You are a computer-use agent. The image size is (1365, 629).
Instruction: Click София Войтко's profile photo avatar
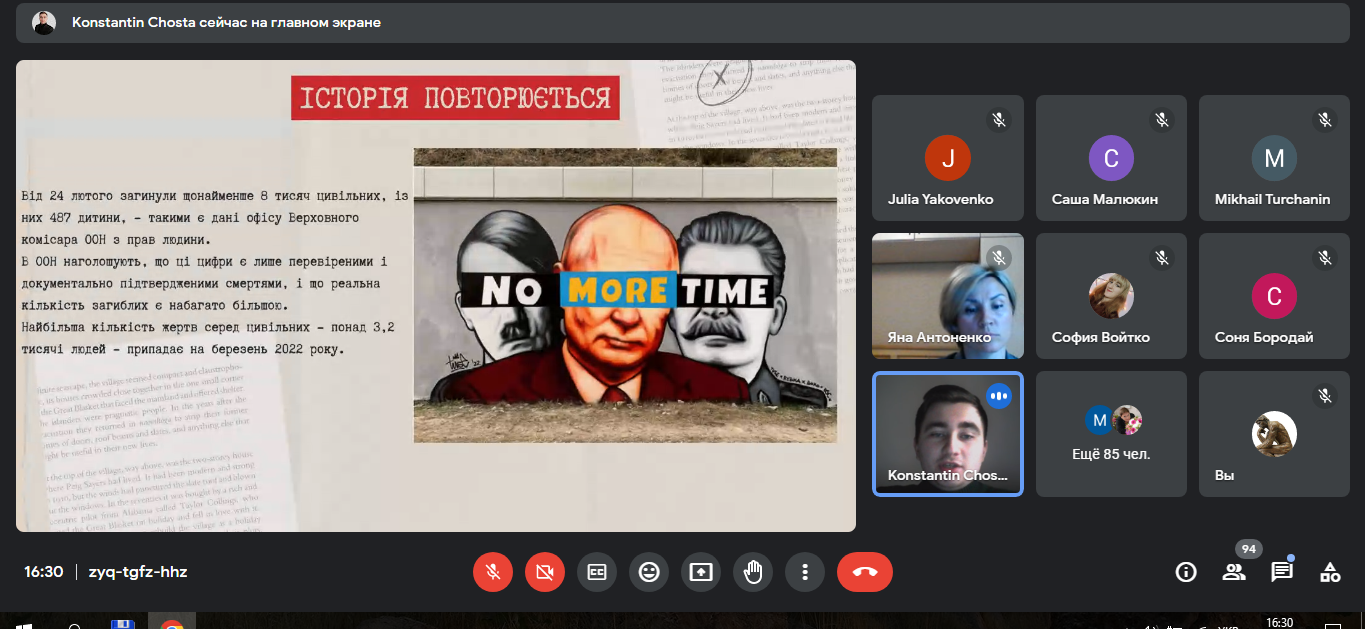pyautogui.click(x=1111, y=296)
